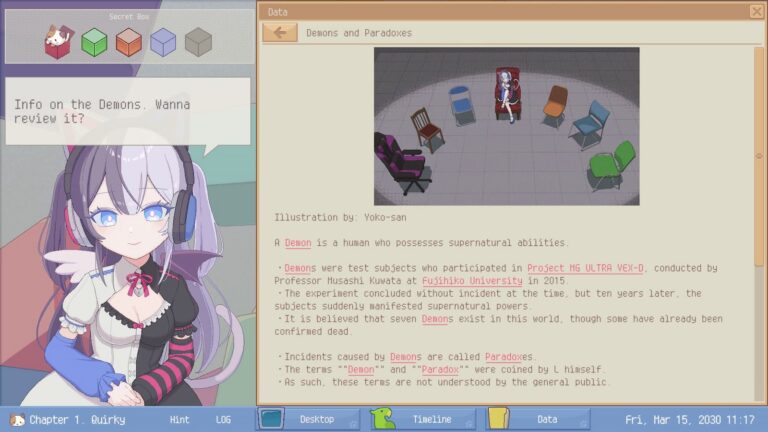This screenshot has width=768, height=432.
Task: Switch to the Desktop tab
Action: (315, 419)
